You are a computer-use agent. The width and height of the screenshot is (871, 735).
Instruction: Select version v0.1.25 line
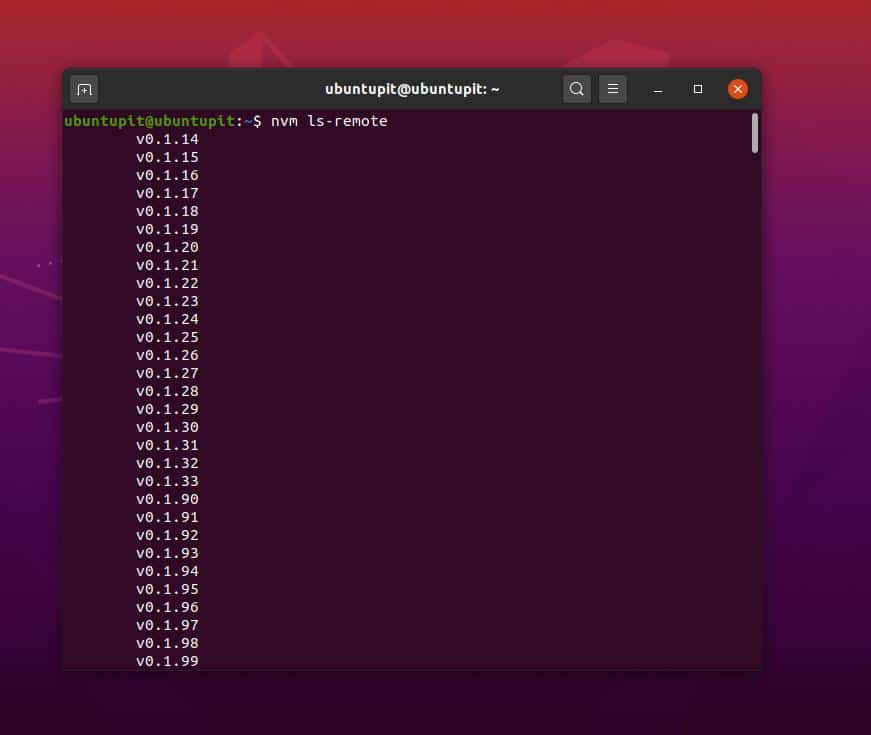[167, 337]
